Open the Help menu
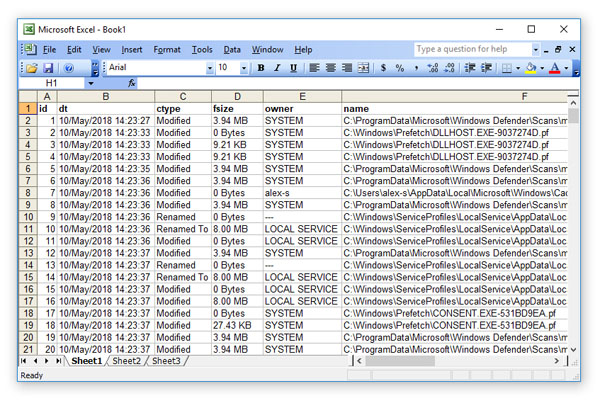The image size is (600, 403). pyautogui.click(x=303, y=50)
